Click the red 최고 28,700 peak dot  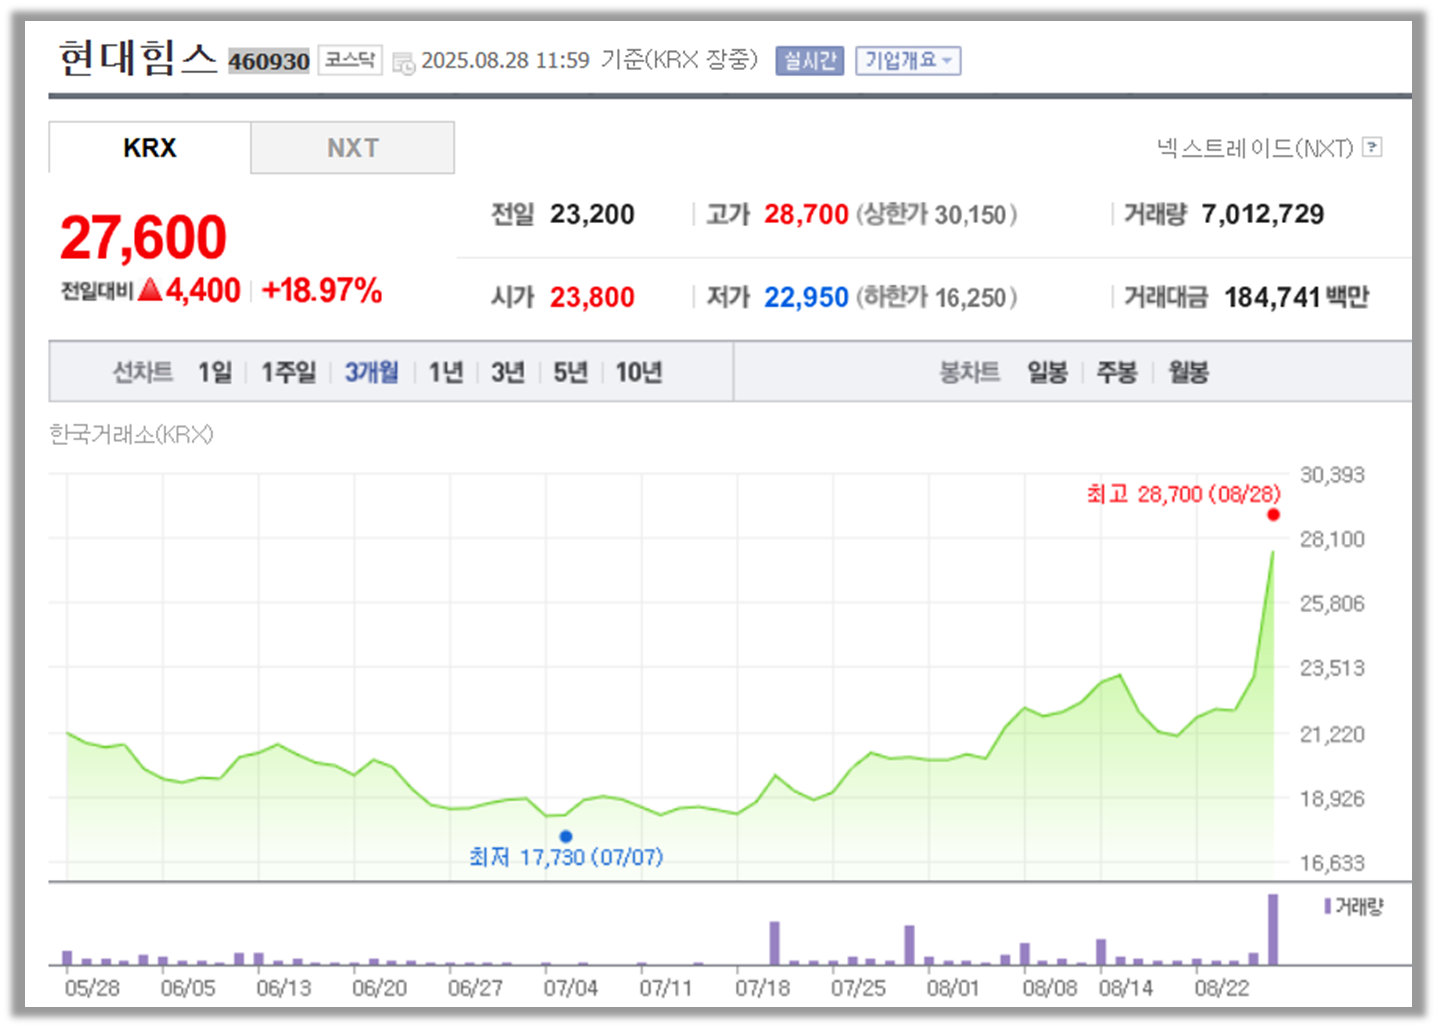1273,515
